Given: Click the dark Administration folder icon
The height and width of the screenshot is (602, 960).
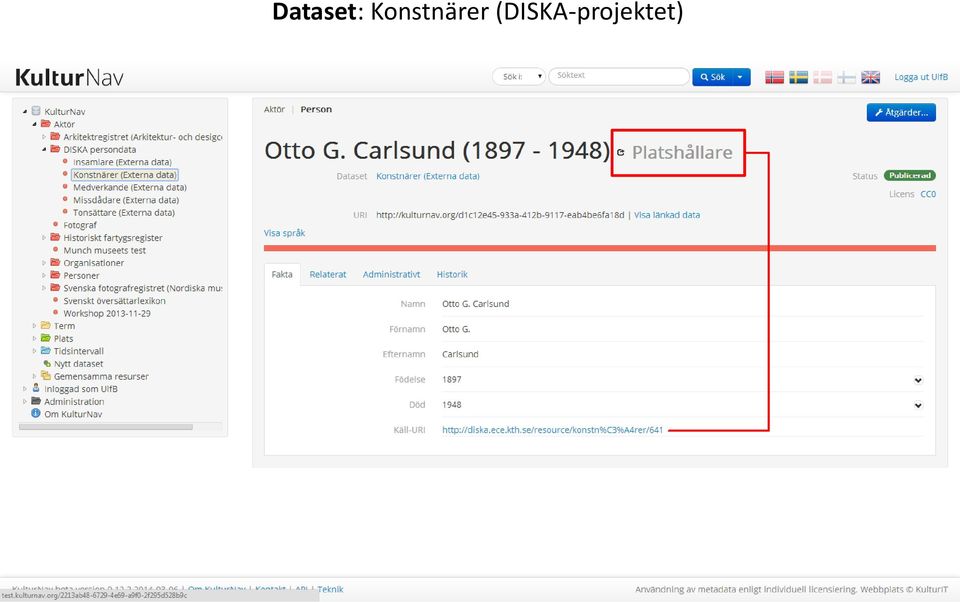Looking at the screenshot, I should (x=36, y=401).
